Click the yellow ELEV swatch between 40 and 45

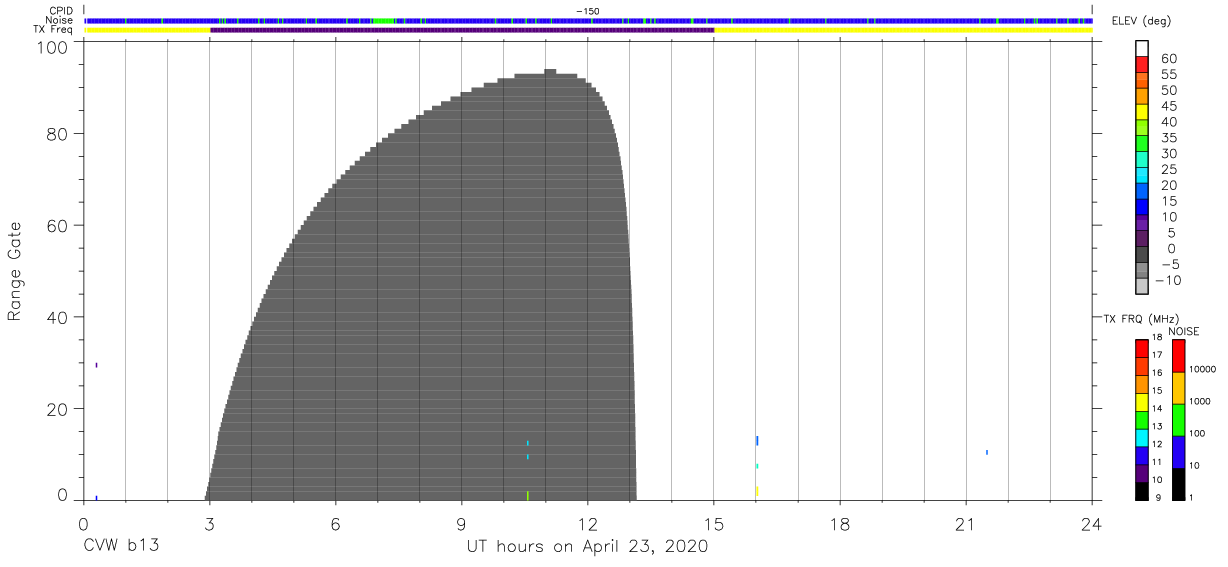tap(1142, 114)
